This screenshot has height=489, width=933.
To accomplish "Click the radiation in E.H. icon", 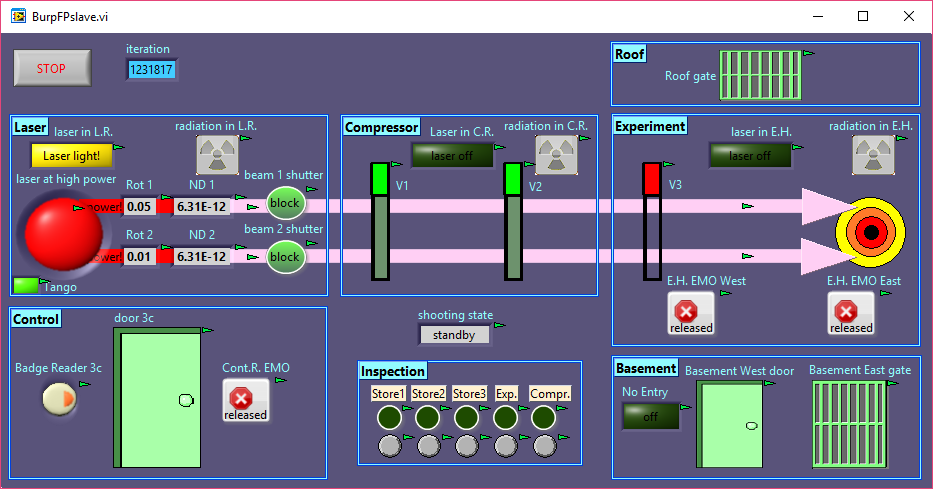I will click(872, 153).
